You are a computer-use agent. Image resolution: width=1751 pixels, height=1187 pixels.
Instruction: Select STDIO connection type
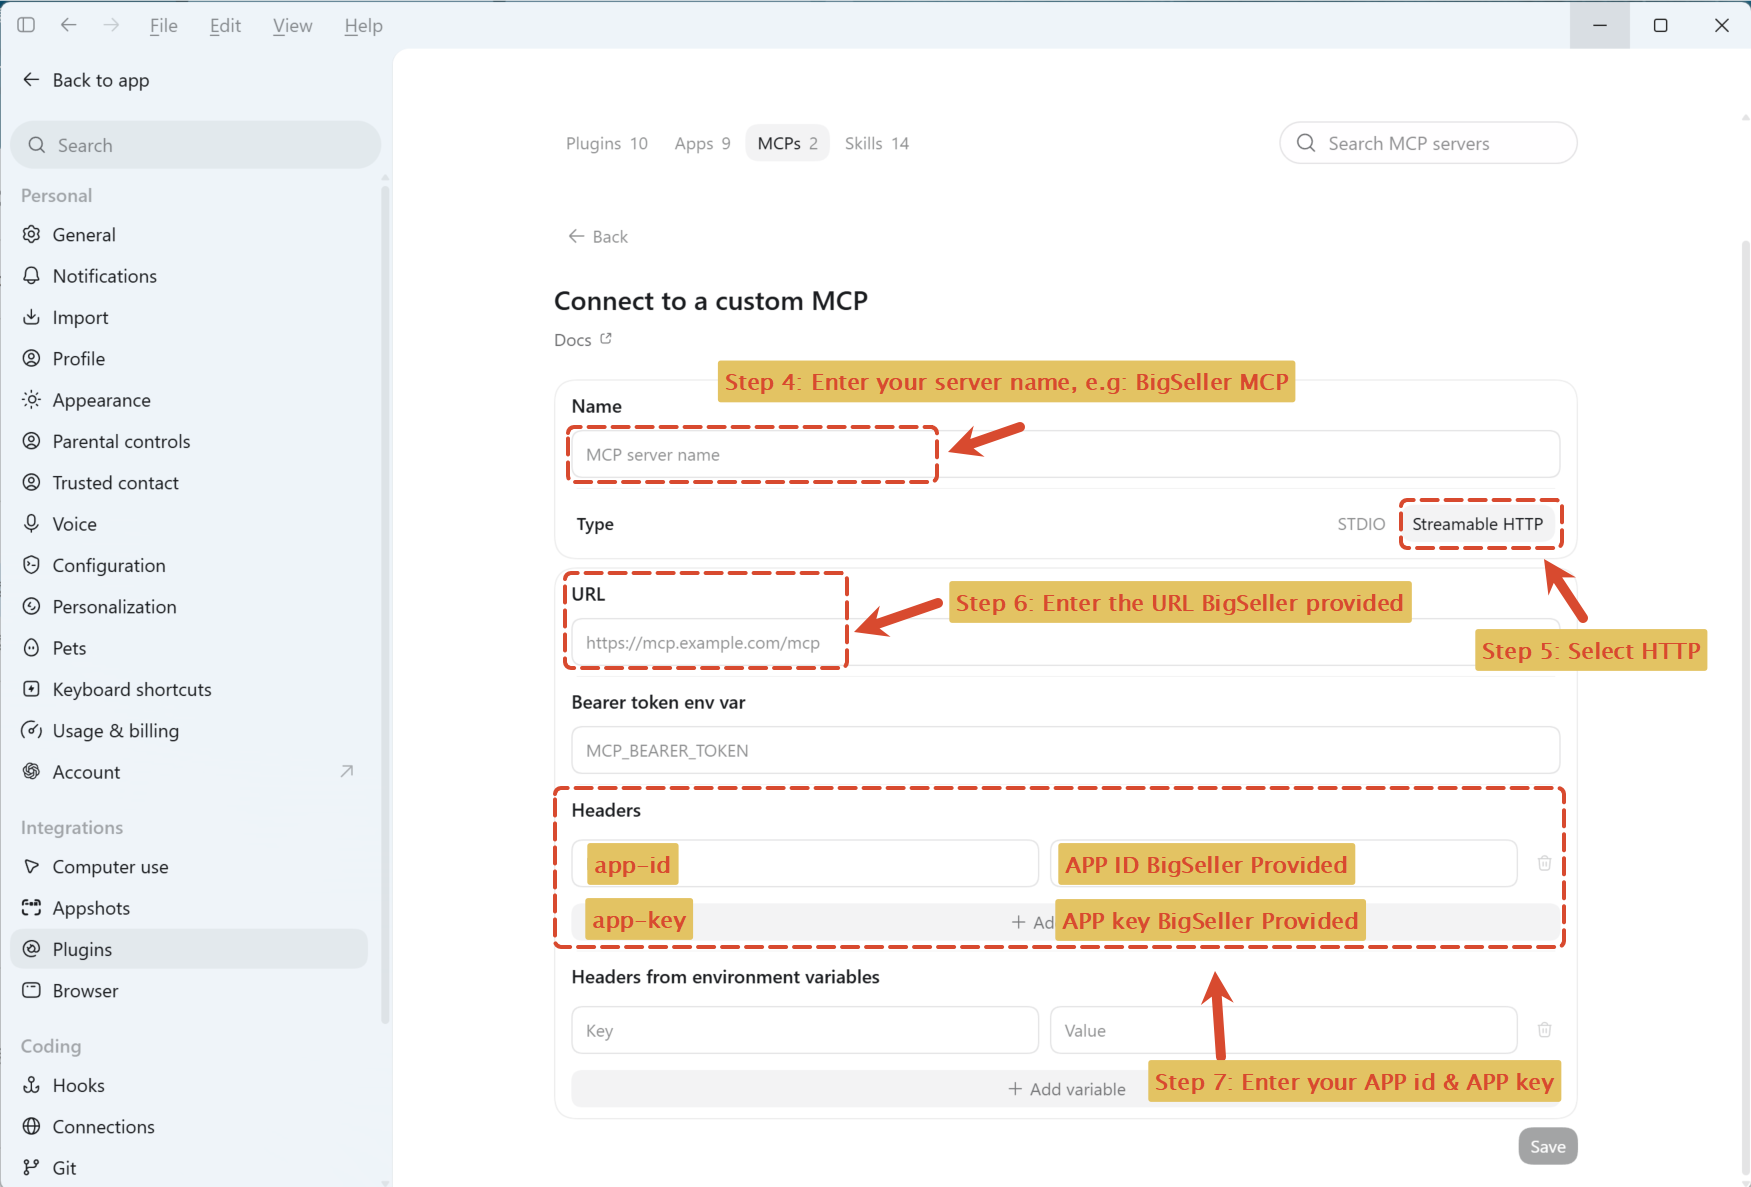point(1361,524)
